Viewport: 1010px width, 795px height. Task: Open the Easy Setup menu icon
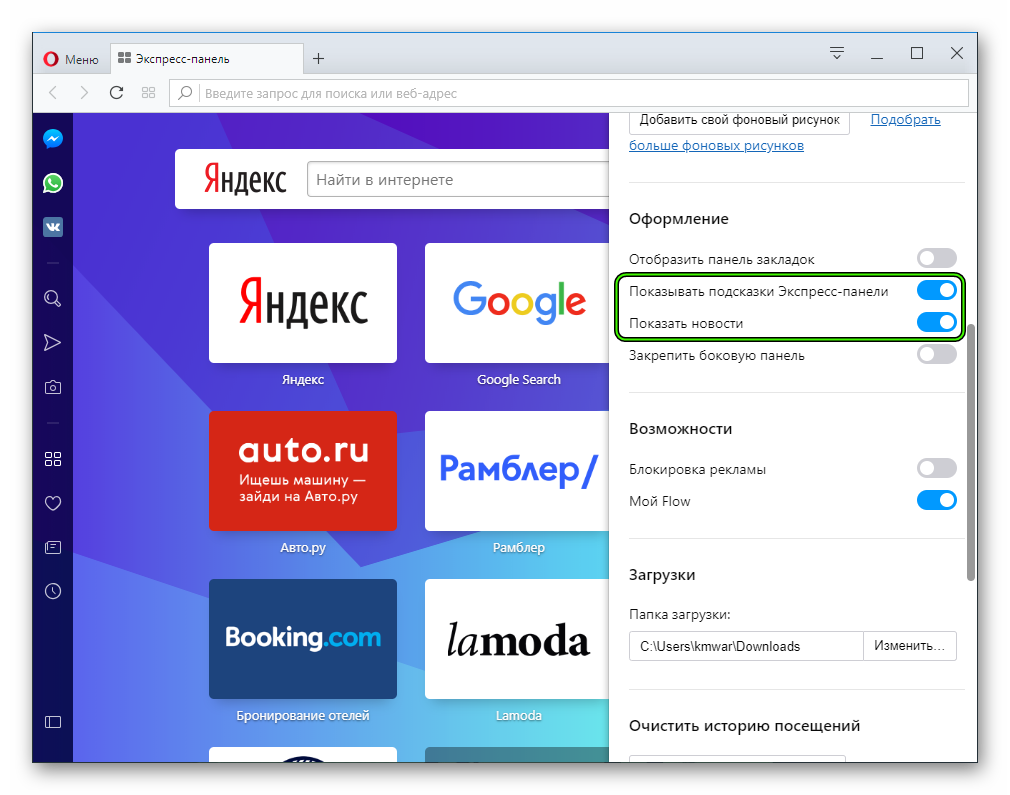(x=837, y=53)
